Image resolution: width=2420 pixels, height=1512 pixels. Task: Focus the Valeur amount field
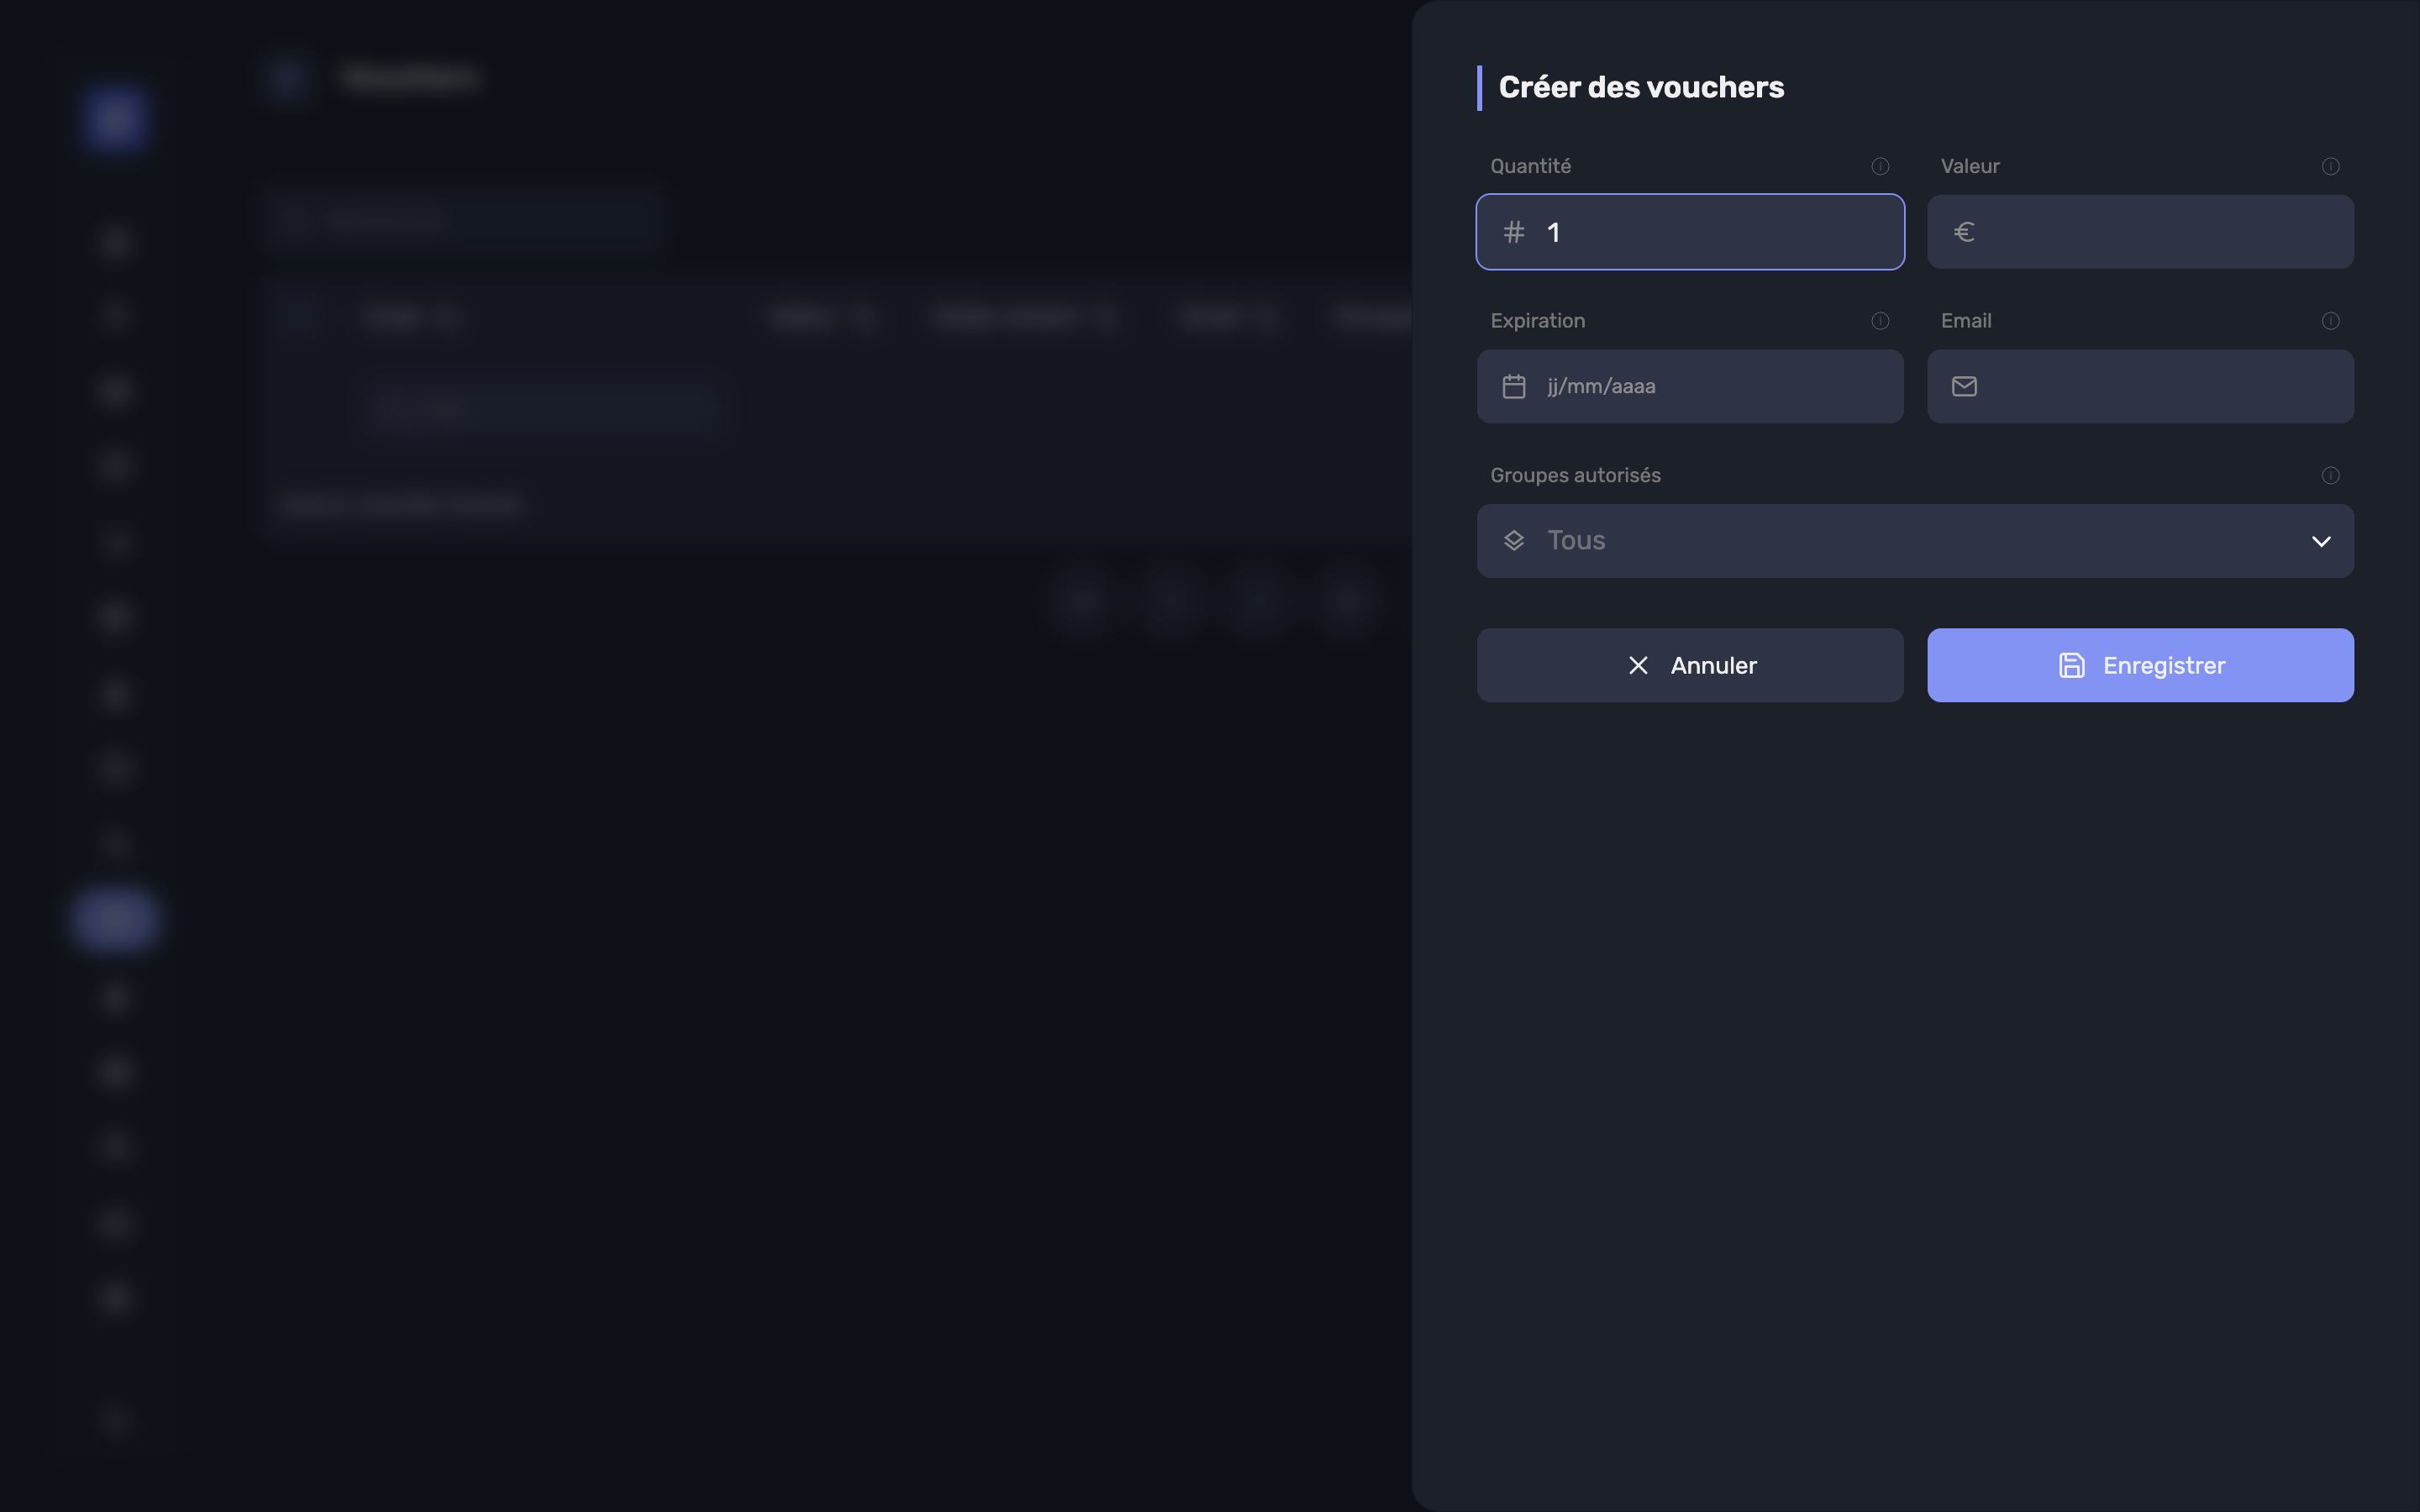tap(2140, 232)
